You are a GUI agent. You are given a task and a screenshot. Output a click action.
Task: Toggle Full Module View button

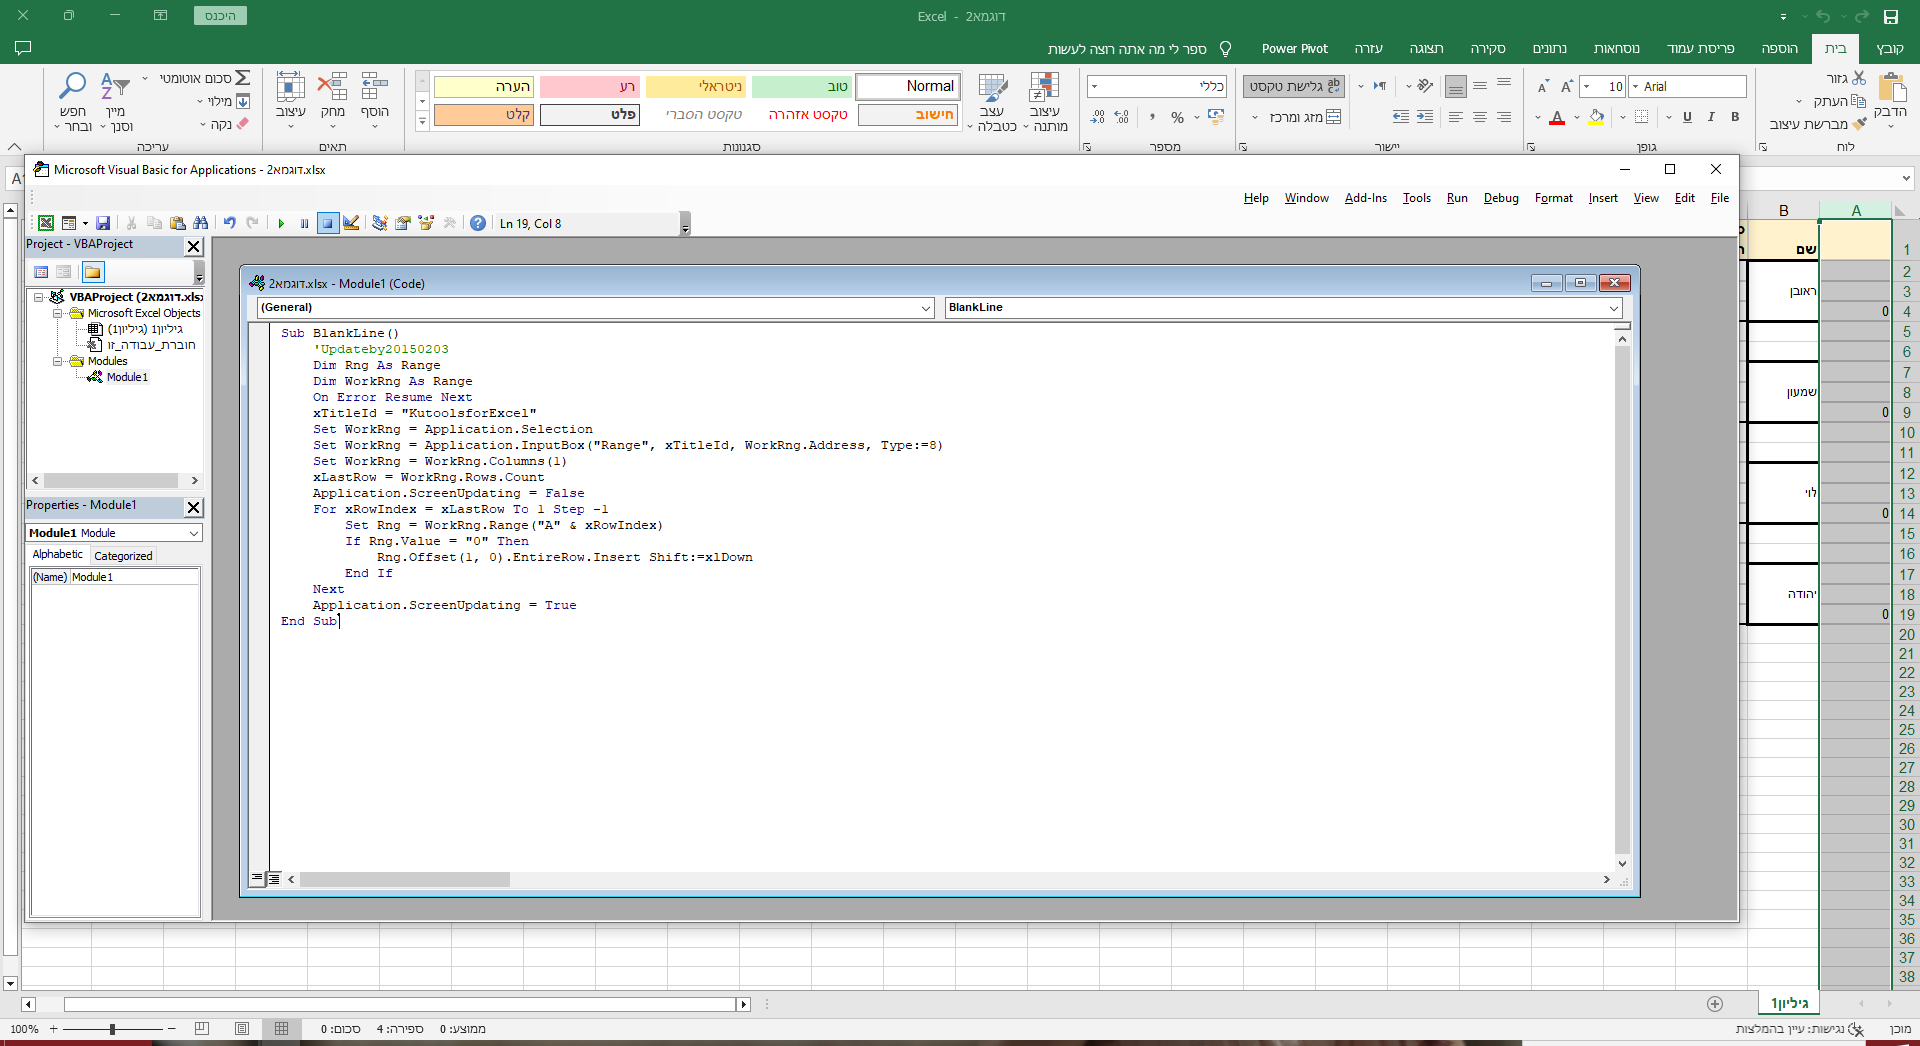pos(274,879)
